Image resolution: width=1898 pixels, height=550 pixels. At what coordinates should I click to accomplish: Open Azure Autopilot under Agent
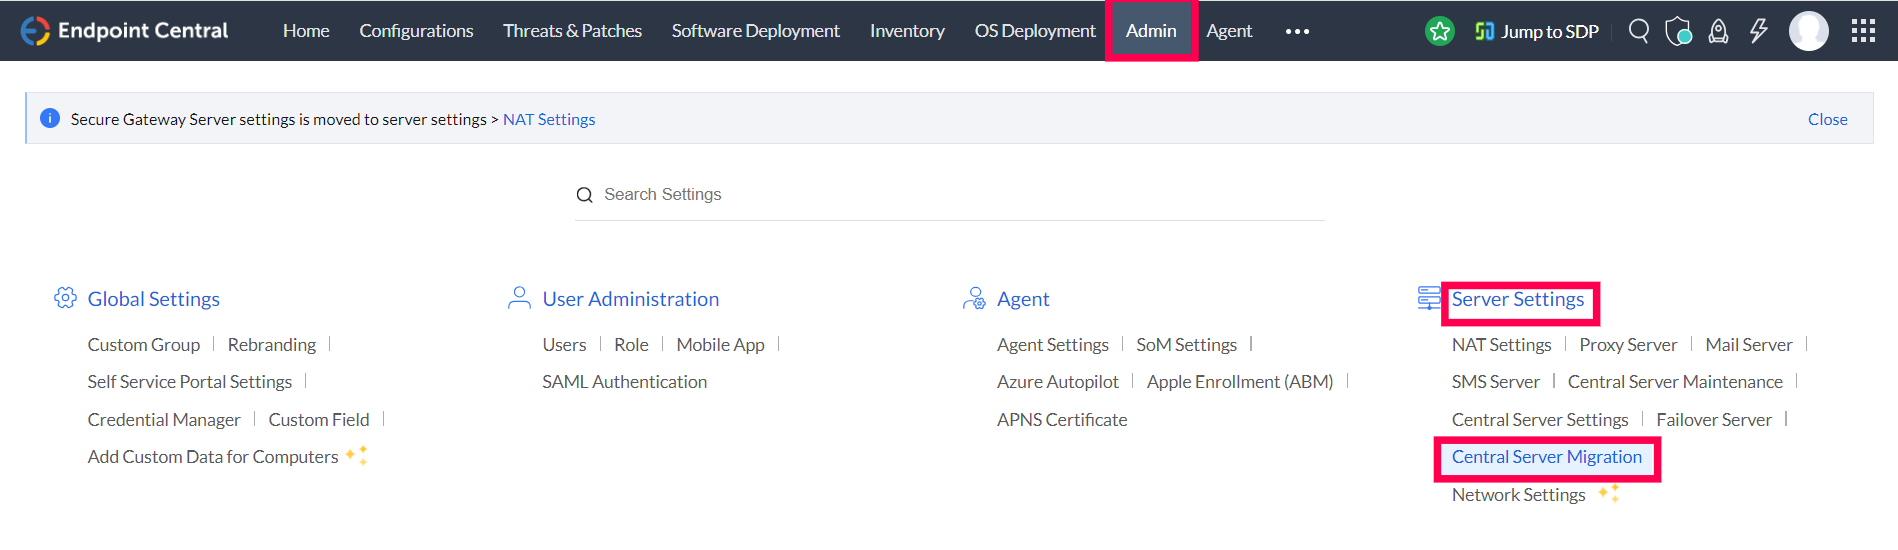coord(1057,382)
